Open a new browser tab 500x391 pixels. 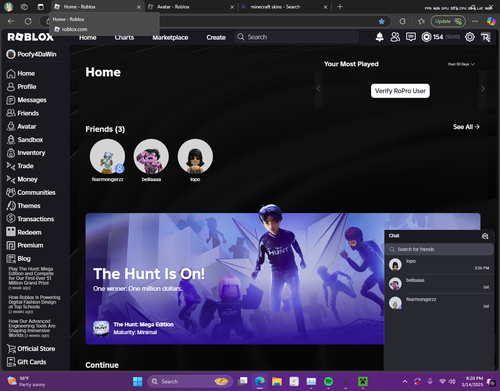click(x=340, y=7)
